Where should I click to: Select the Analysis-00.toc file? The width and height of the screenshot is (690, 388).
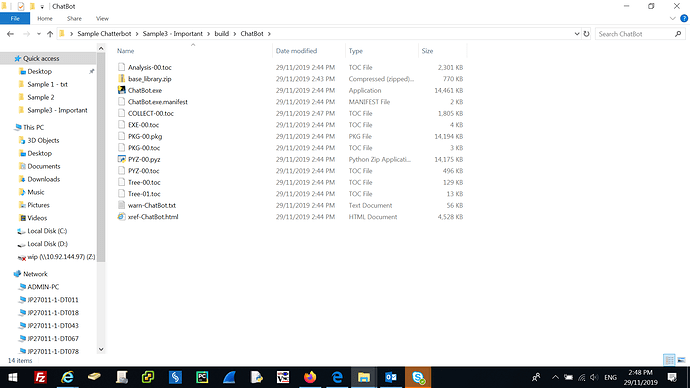(150, 67)
